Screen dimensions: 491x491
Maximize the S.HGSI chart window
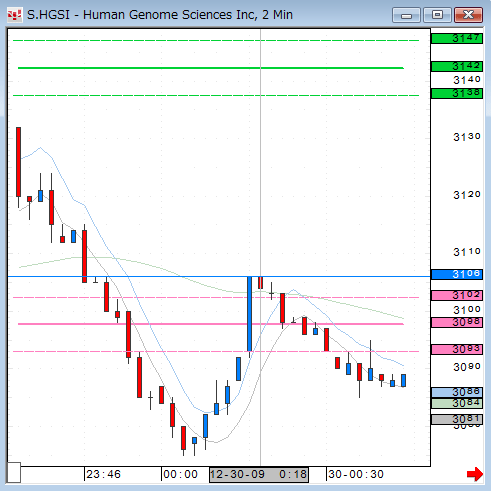coord(437,15)
